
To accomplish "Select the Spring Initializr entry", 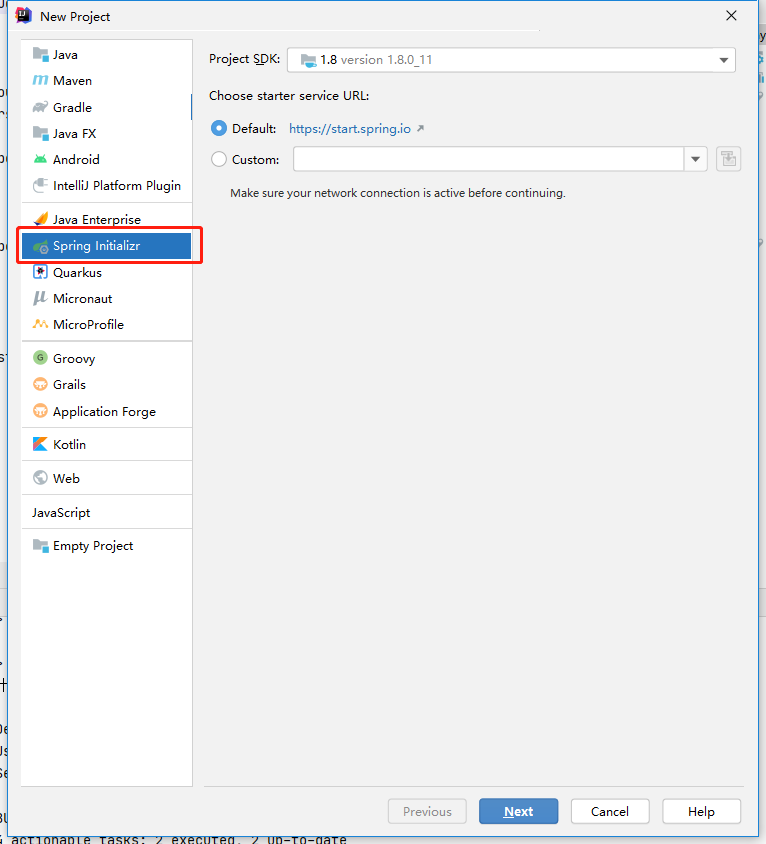I will point(107,246).
